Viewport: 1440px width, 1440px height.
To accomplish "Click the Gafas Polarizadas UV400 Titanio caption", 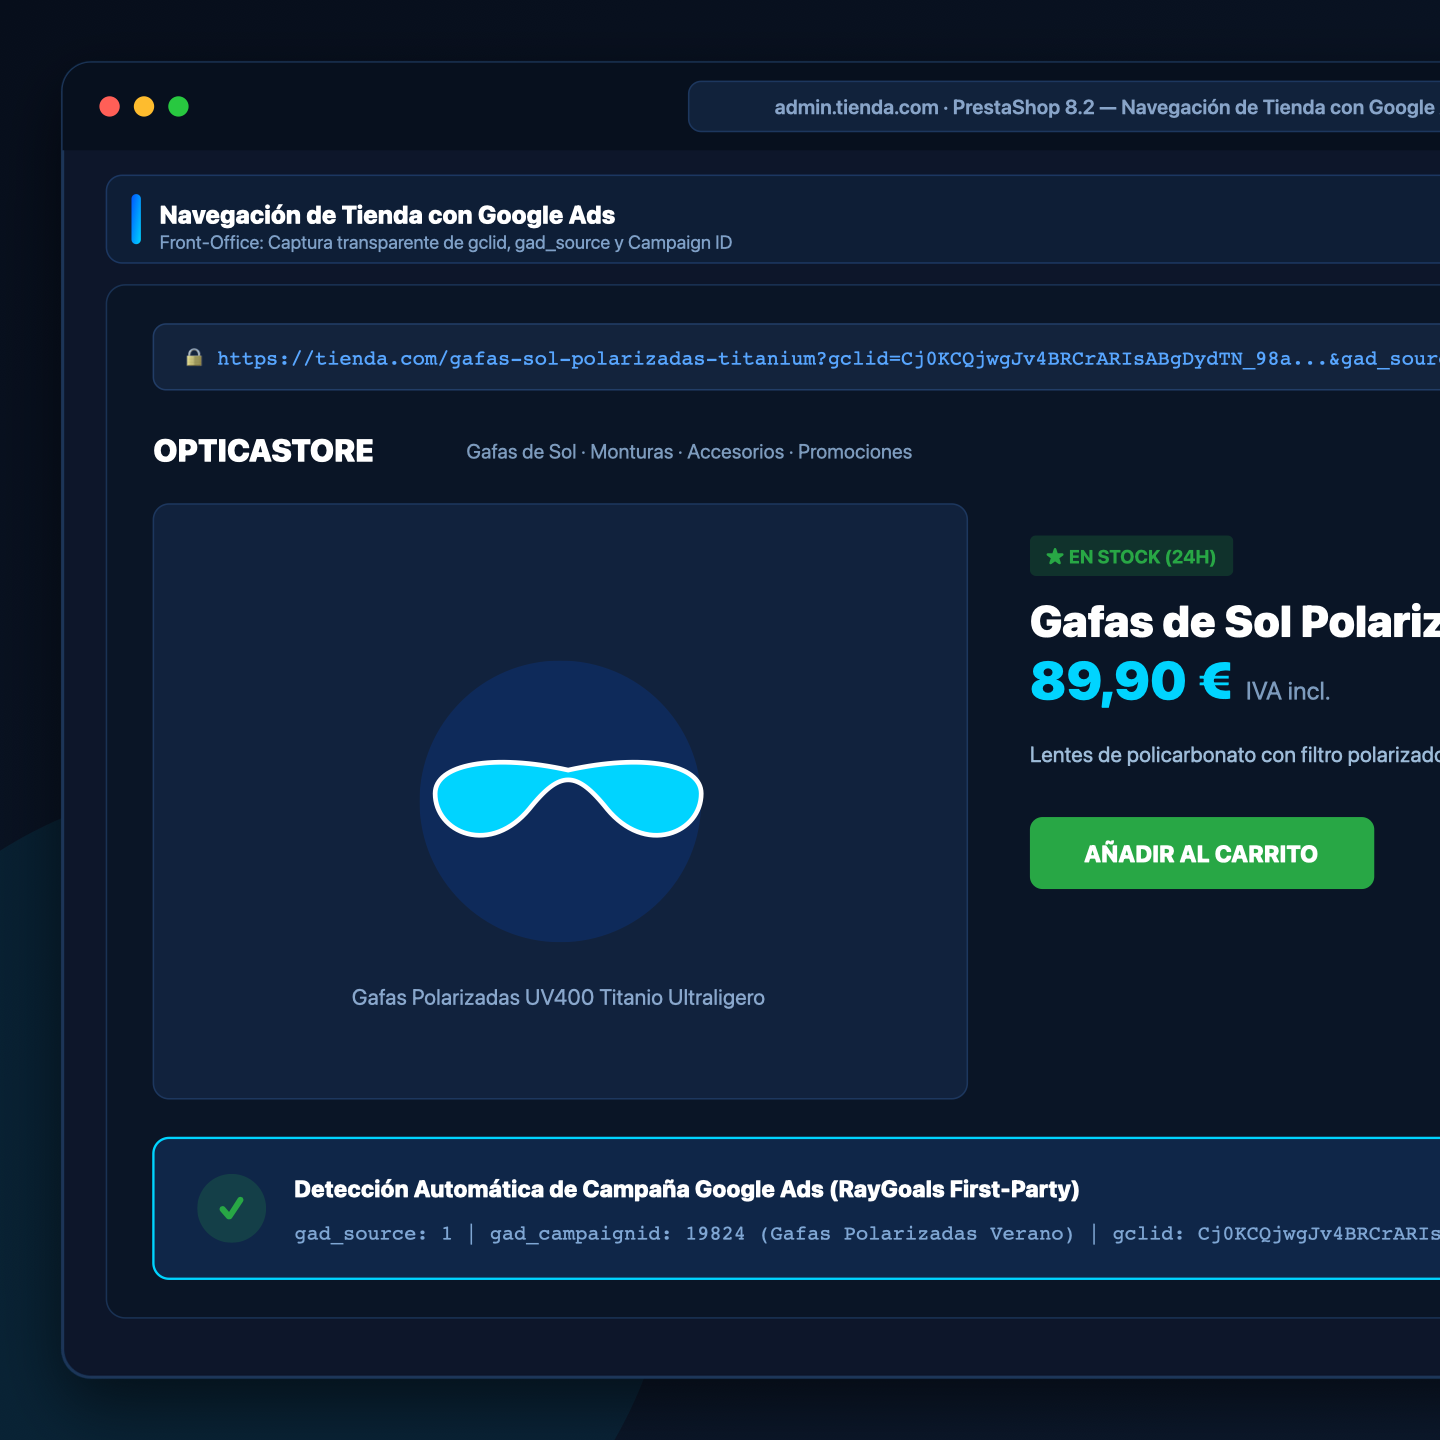I will pyautogui.click(x=558, y=998).
